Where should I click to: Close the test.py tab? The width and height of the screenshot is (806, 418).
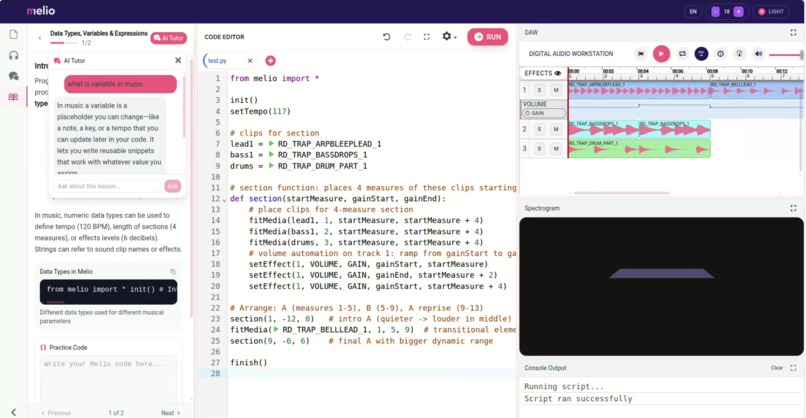(250, 61)
